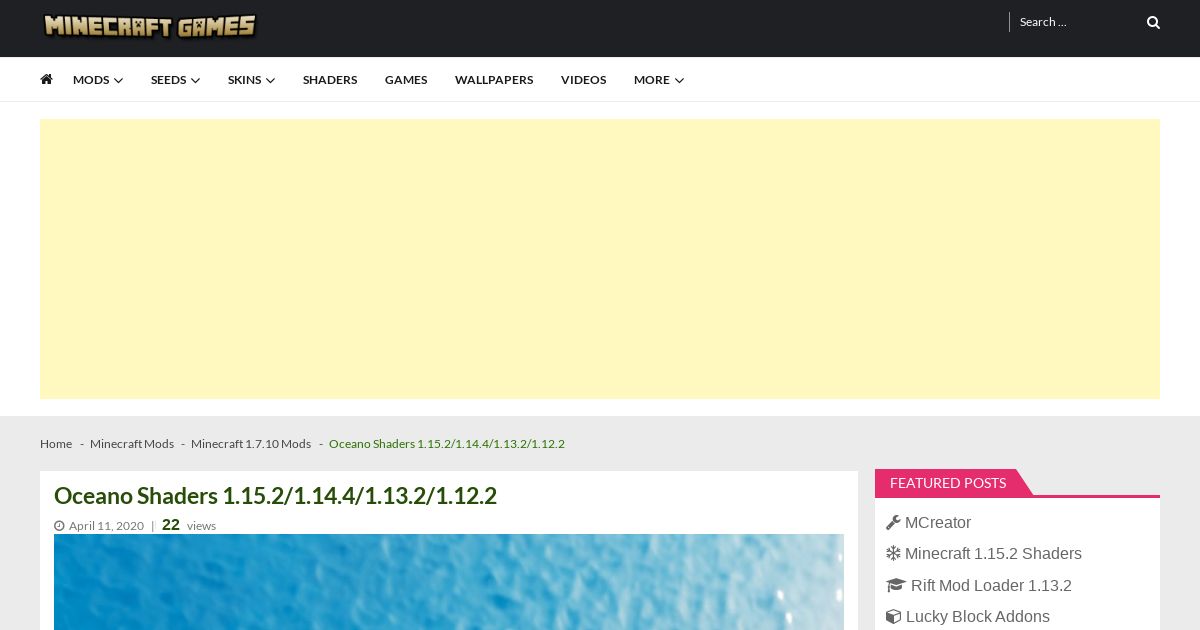Screen dimensions: 1200x630
Task: Select the FEATURED POSTS tab heading
Action: coord(948,483)
